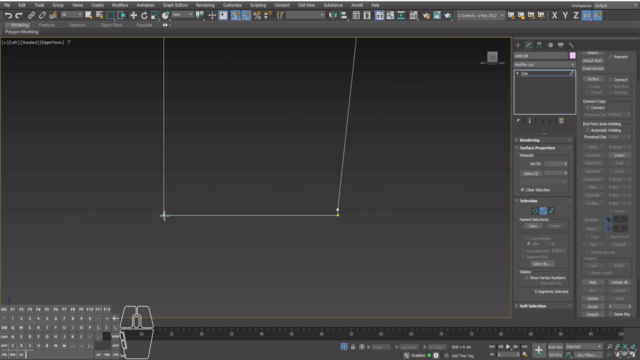
Task: Toggle the Same Shp checkbox
Action: [611, 314]
